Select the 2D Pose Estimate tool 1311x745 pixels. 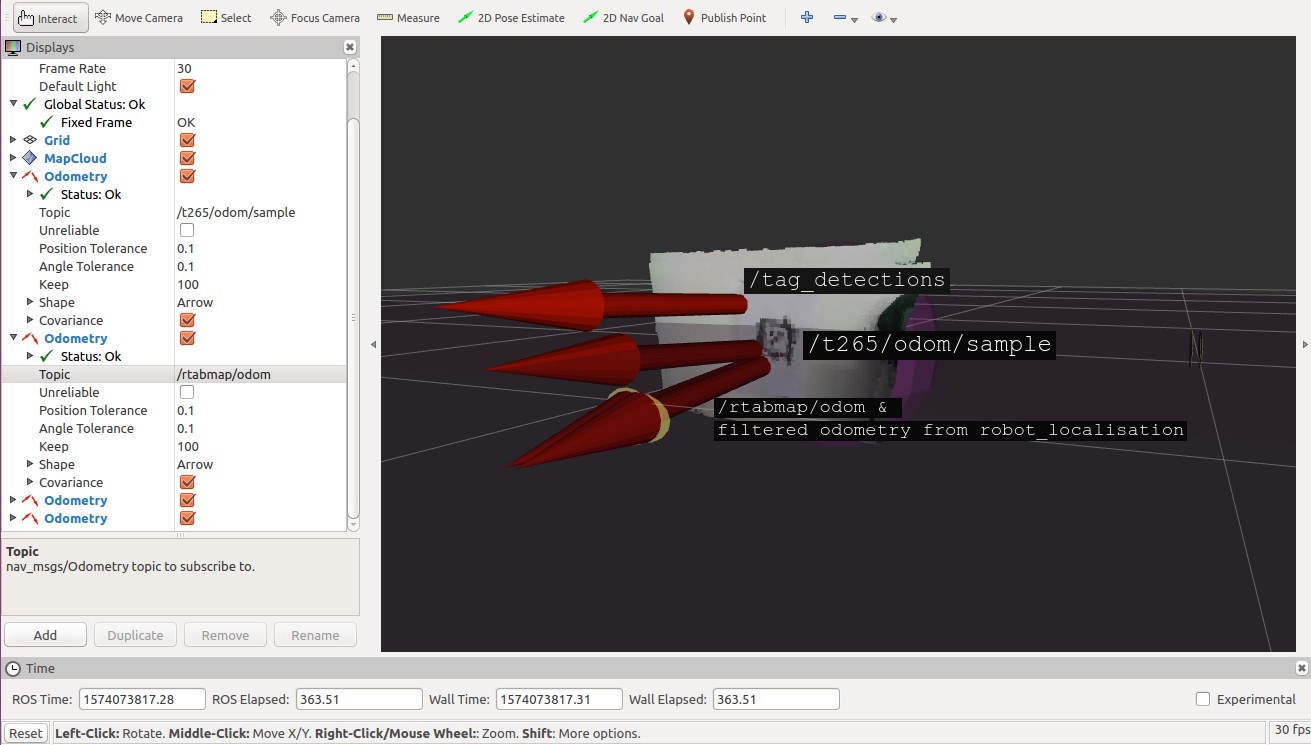pyautogui.click(x=511, y=18)
